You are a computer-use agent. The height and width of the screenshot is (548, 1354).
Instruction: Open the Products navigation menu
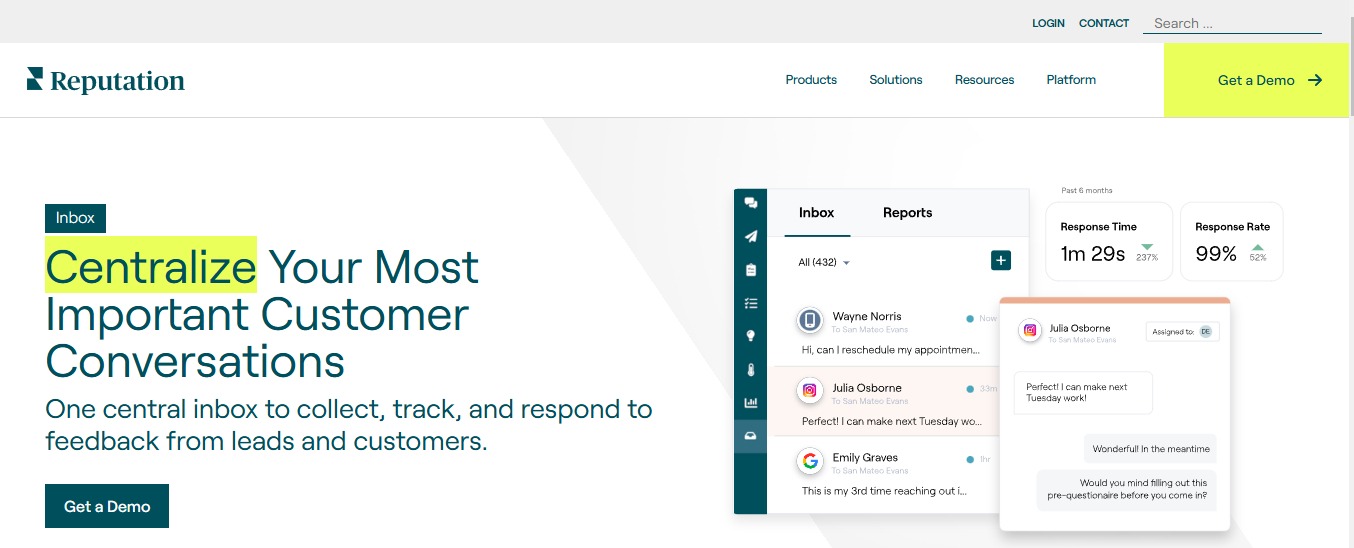[811, 80]
